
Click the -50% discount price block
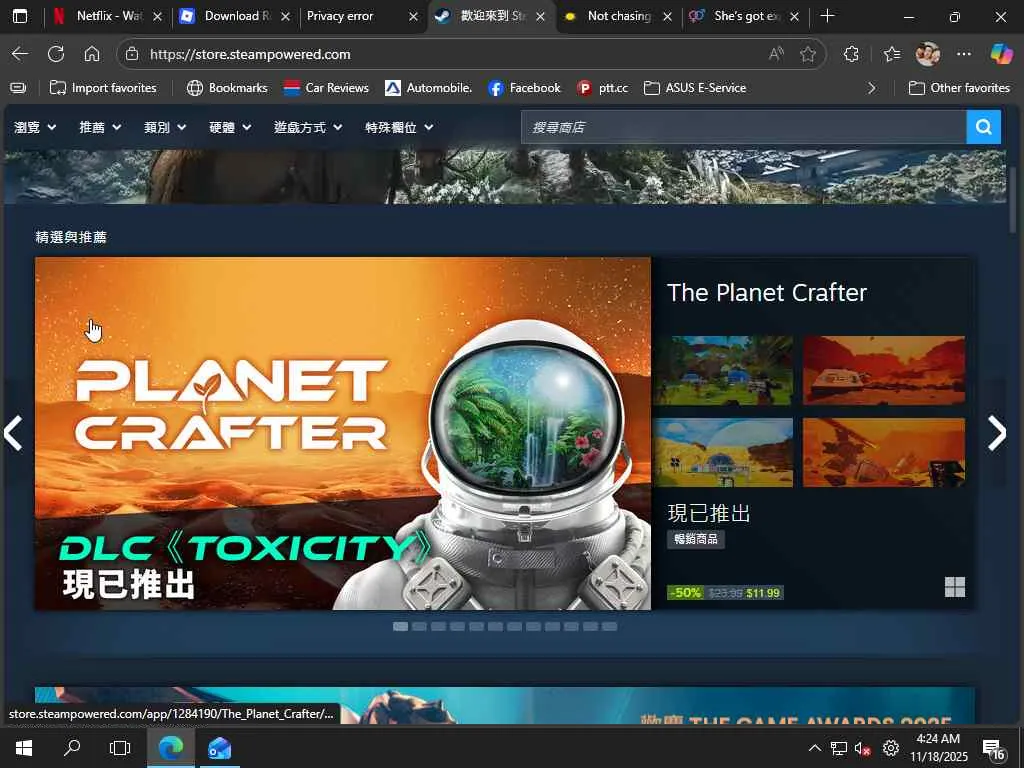tap(725, 593)
